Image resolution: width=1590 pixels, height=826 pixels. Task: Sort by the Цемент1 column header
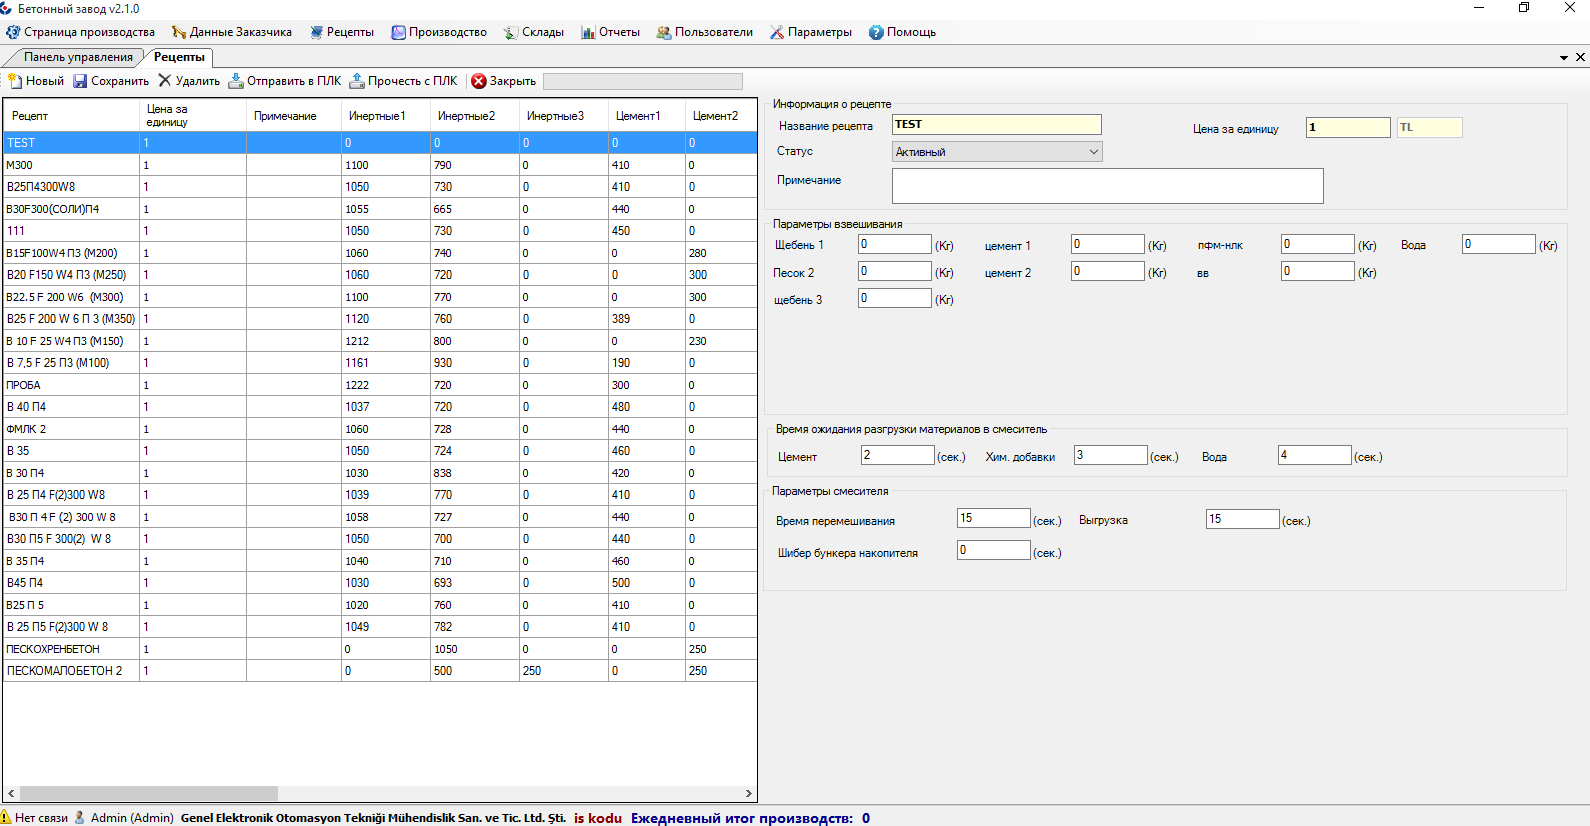[638, 116]
